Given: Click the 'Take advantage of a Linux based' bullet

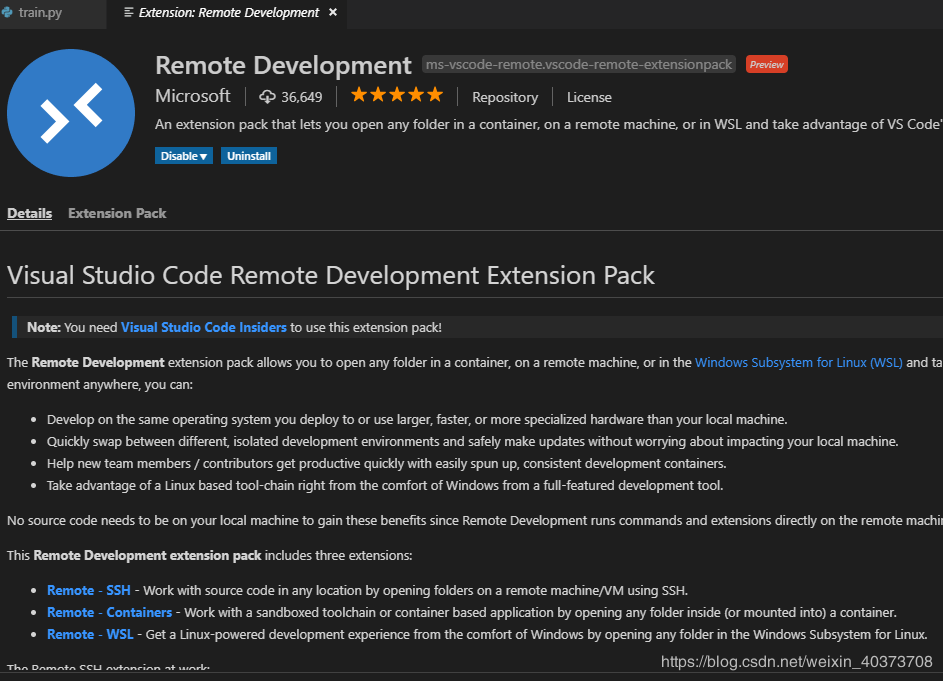Looking at the screenshot, I should pos(385,485).
